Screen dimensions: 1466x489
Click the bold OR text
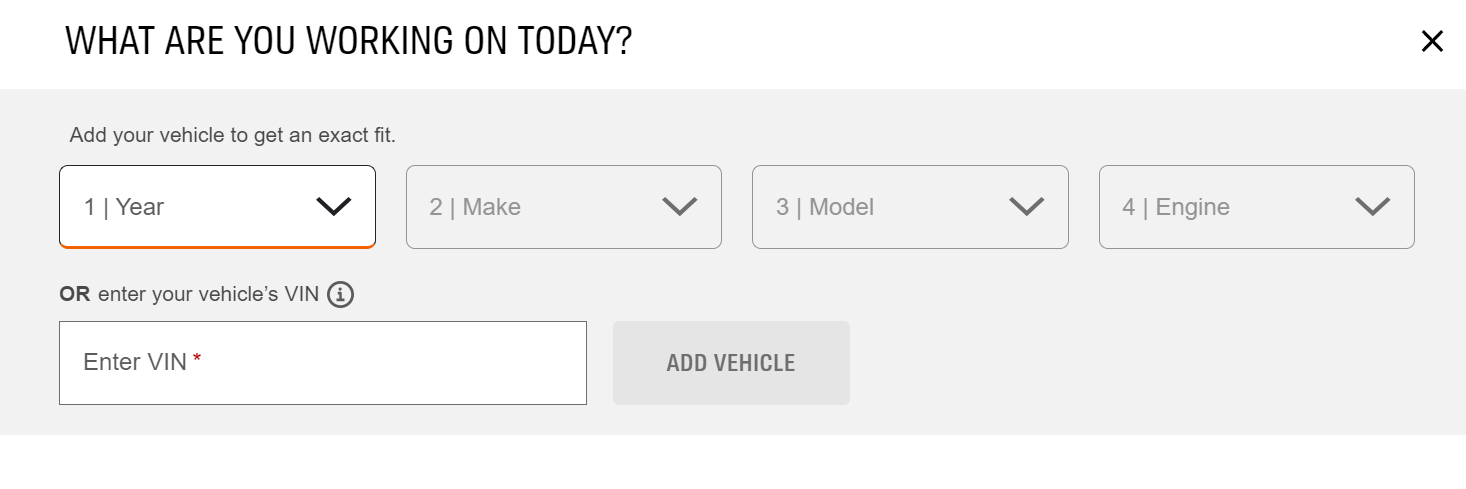pos(74,295)
